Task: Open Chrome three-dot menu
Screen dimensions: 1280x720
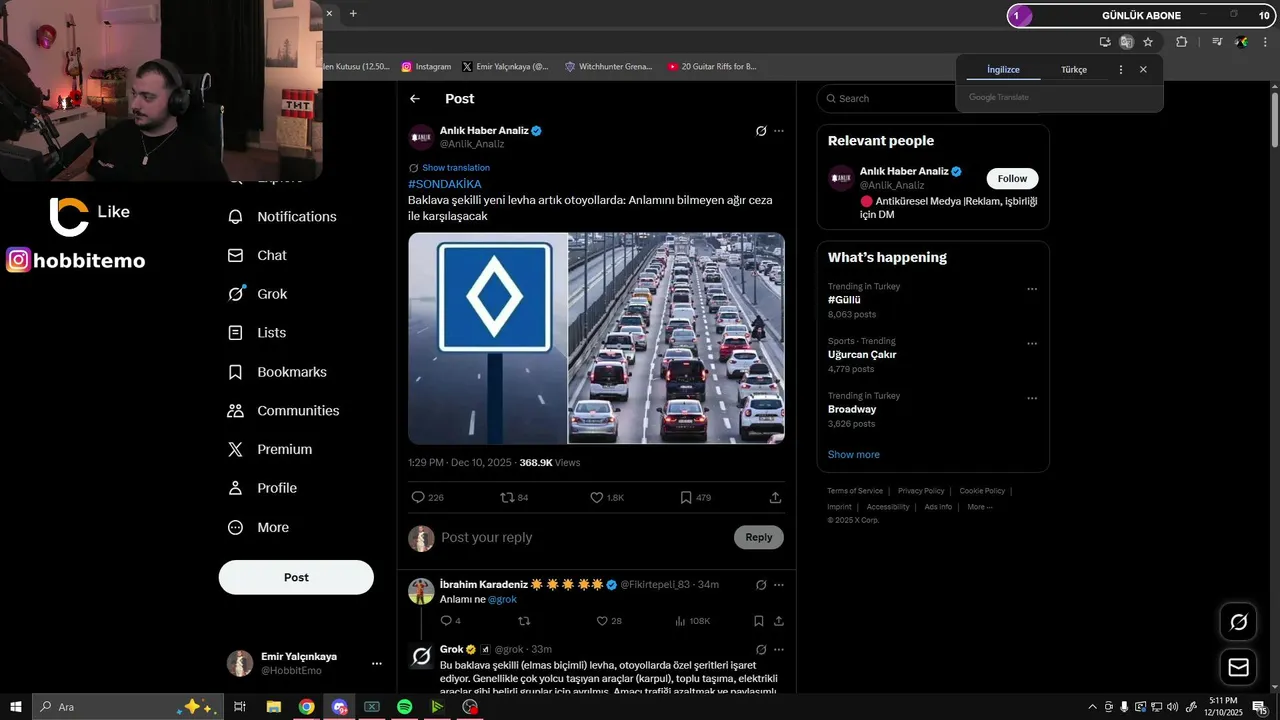Action: coord(1266,42)
